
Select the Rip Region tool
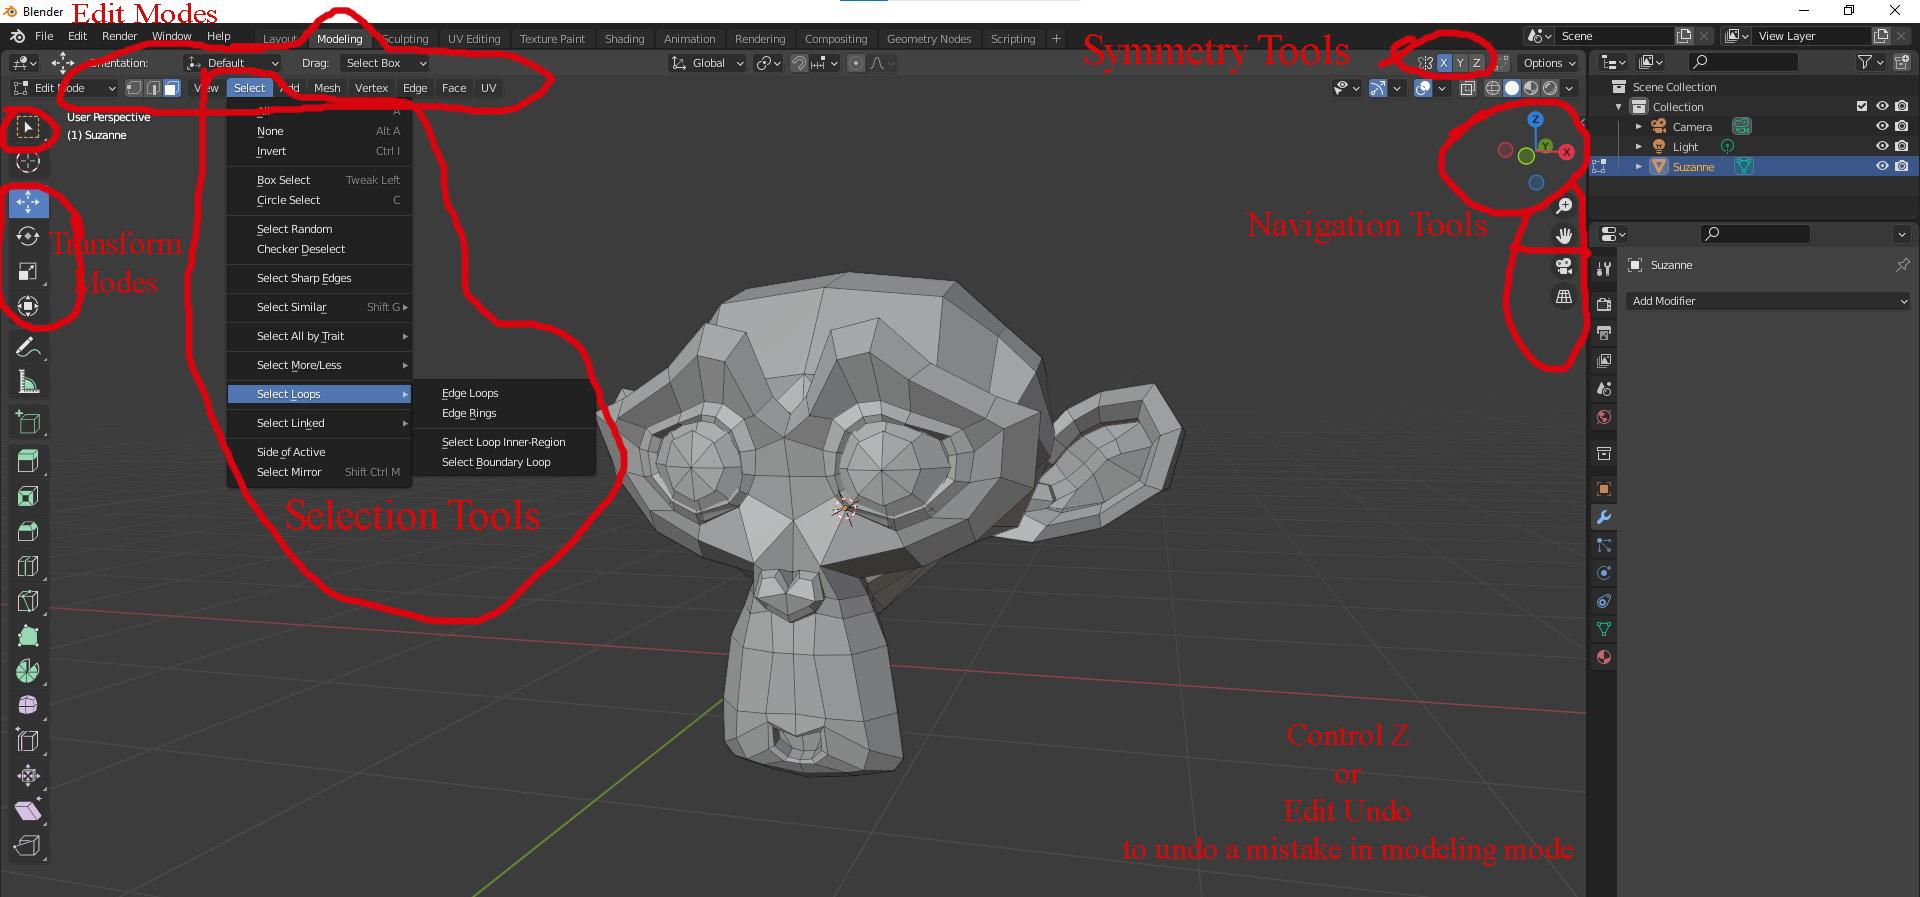[28, 846]
